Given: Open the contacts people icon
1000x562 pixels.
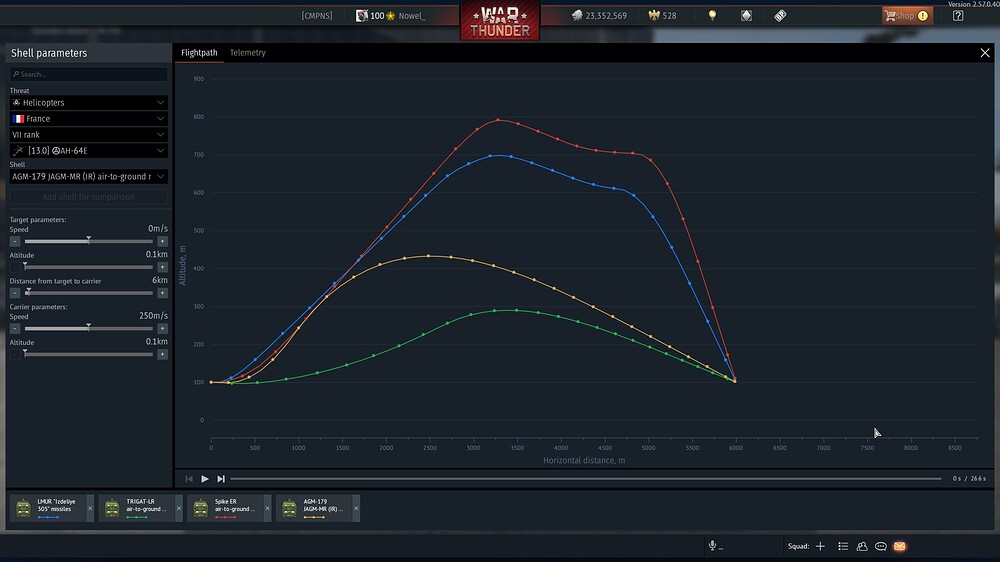Looking at the screenshot, I should tap(862, 546).
